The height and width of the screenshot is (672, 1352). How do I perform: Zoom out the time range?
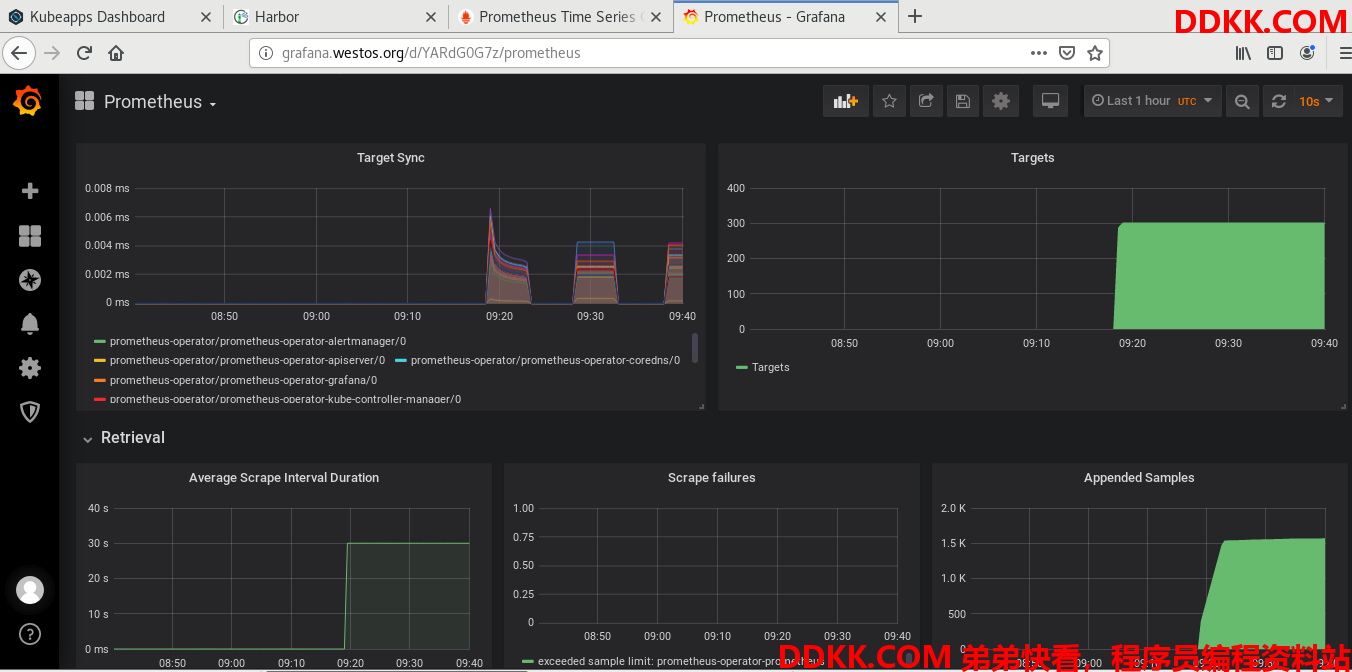[x=1242, y=101]
